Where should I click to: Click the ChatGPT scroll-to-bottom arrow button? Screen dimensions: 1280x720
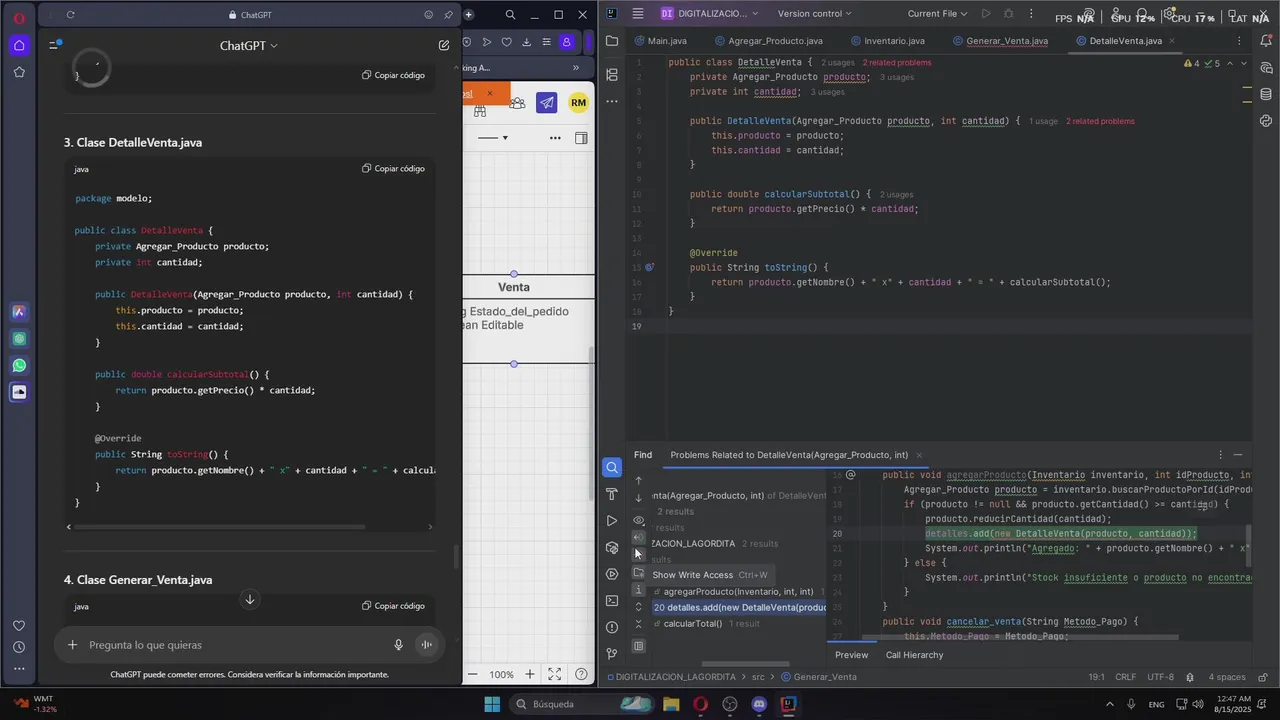click(250, 599)
